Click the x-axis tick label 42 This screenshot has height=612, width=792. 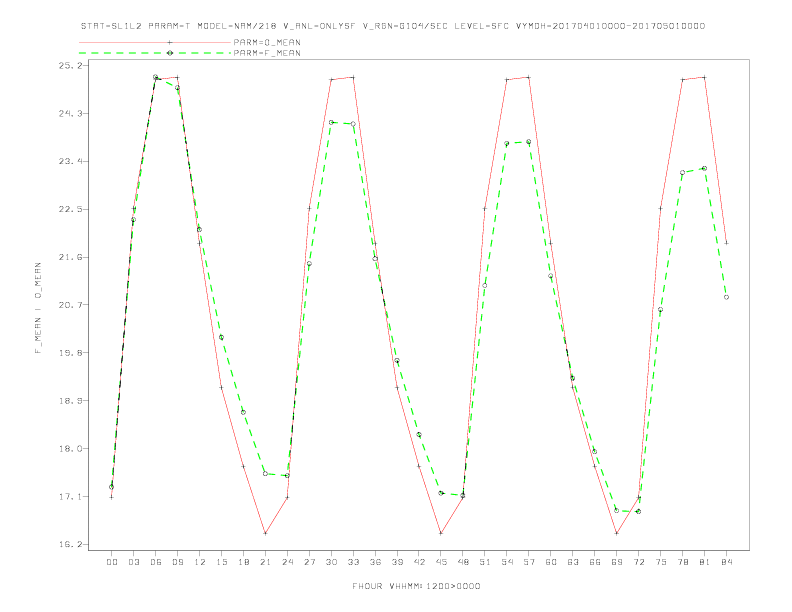(419, 562)
